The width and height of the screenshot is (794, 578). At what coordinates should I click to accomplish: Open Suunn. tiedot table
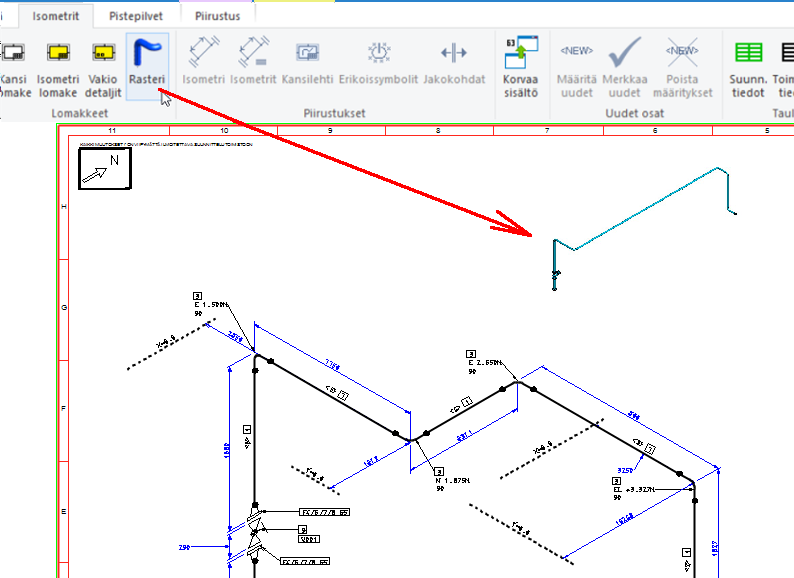[747, 53]
